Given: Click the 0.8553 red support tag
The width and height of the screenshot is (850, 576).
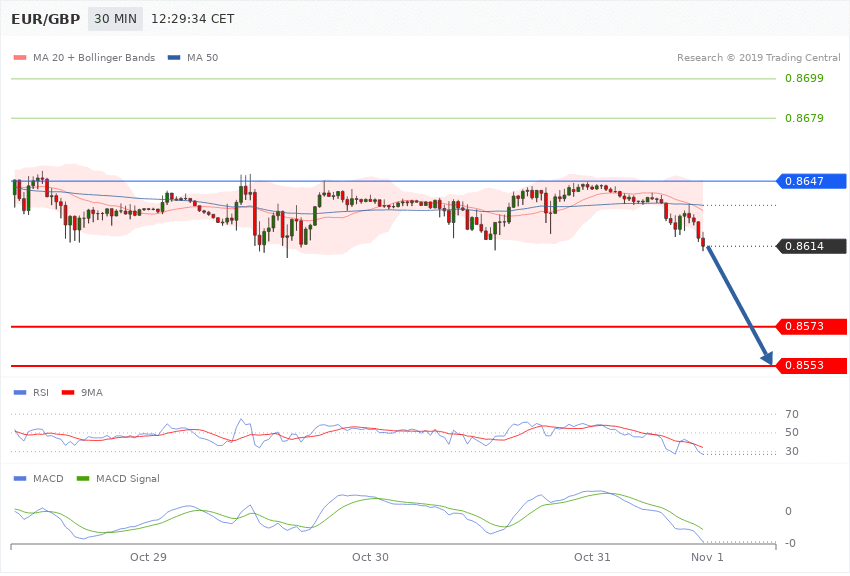Looking at the screenshot, I should 811,365.
